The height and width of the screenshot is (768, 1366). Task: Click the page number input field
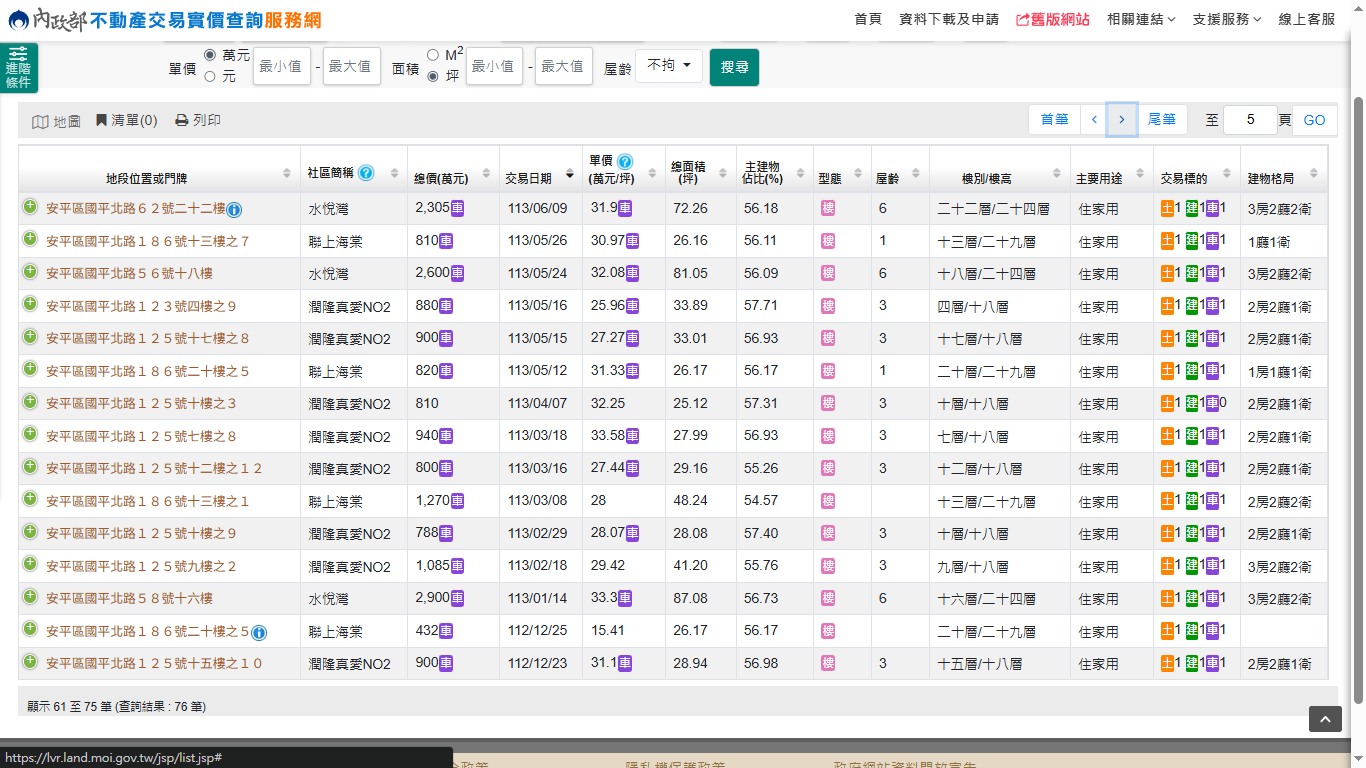(x=1250, y=120)
